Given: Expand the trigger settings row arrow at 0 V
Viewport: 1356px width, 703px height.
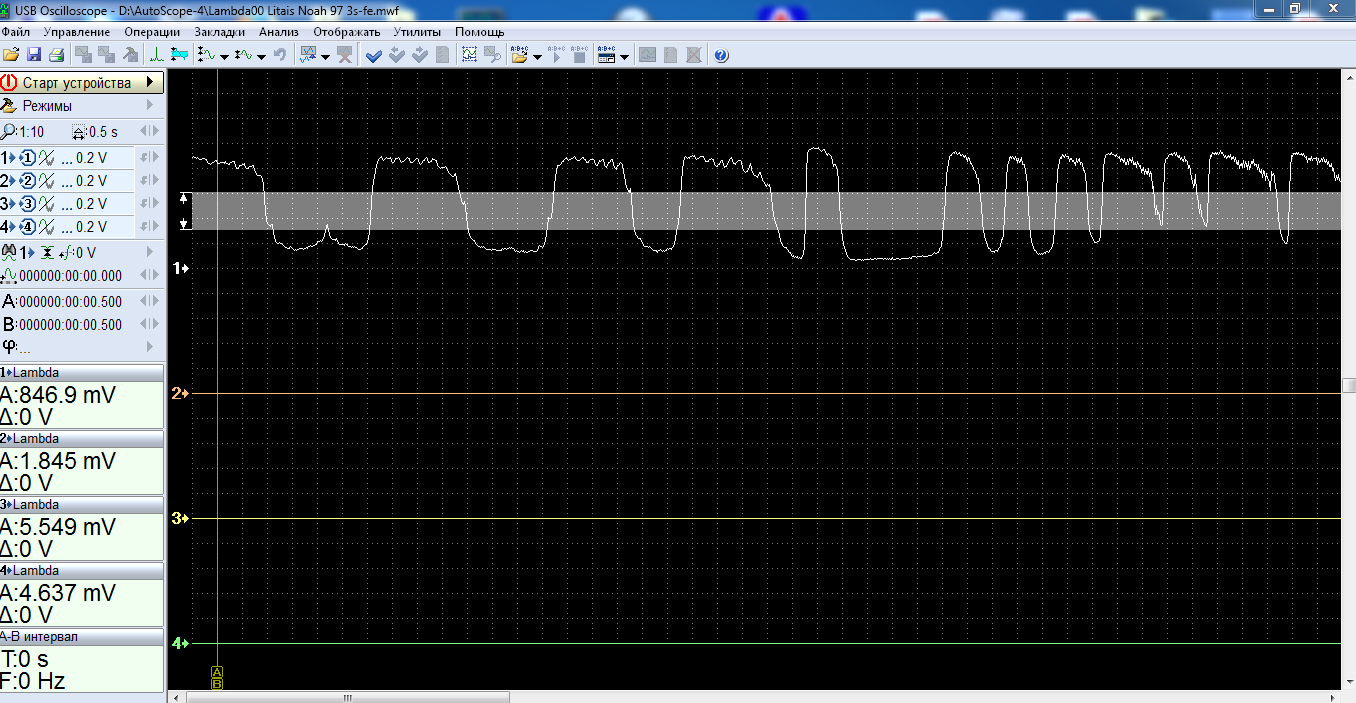Looking at the screenshot, I should [150, 252].
